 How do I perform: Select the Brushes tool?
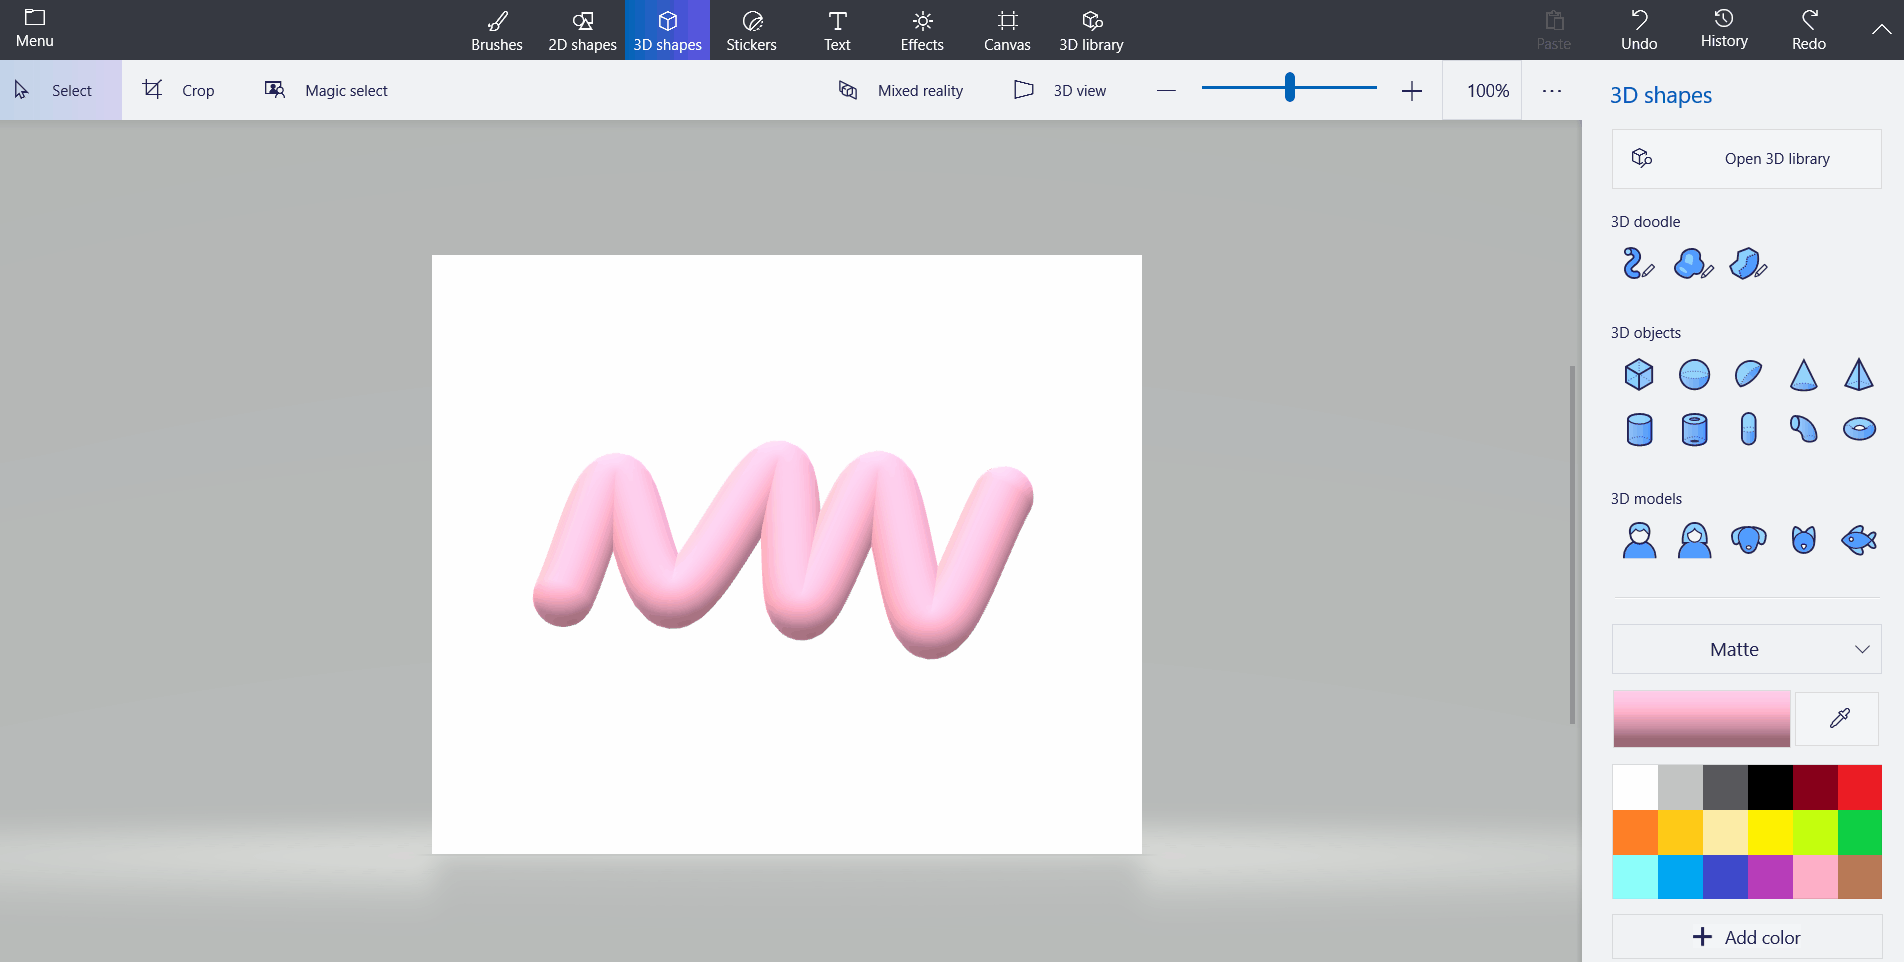(496, 29)
